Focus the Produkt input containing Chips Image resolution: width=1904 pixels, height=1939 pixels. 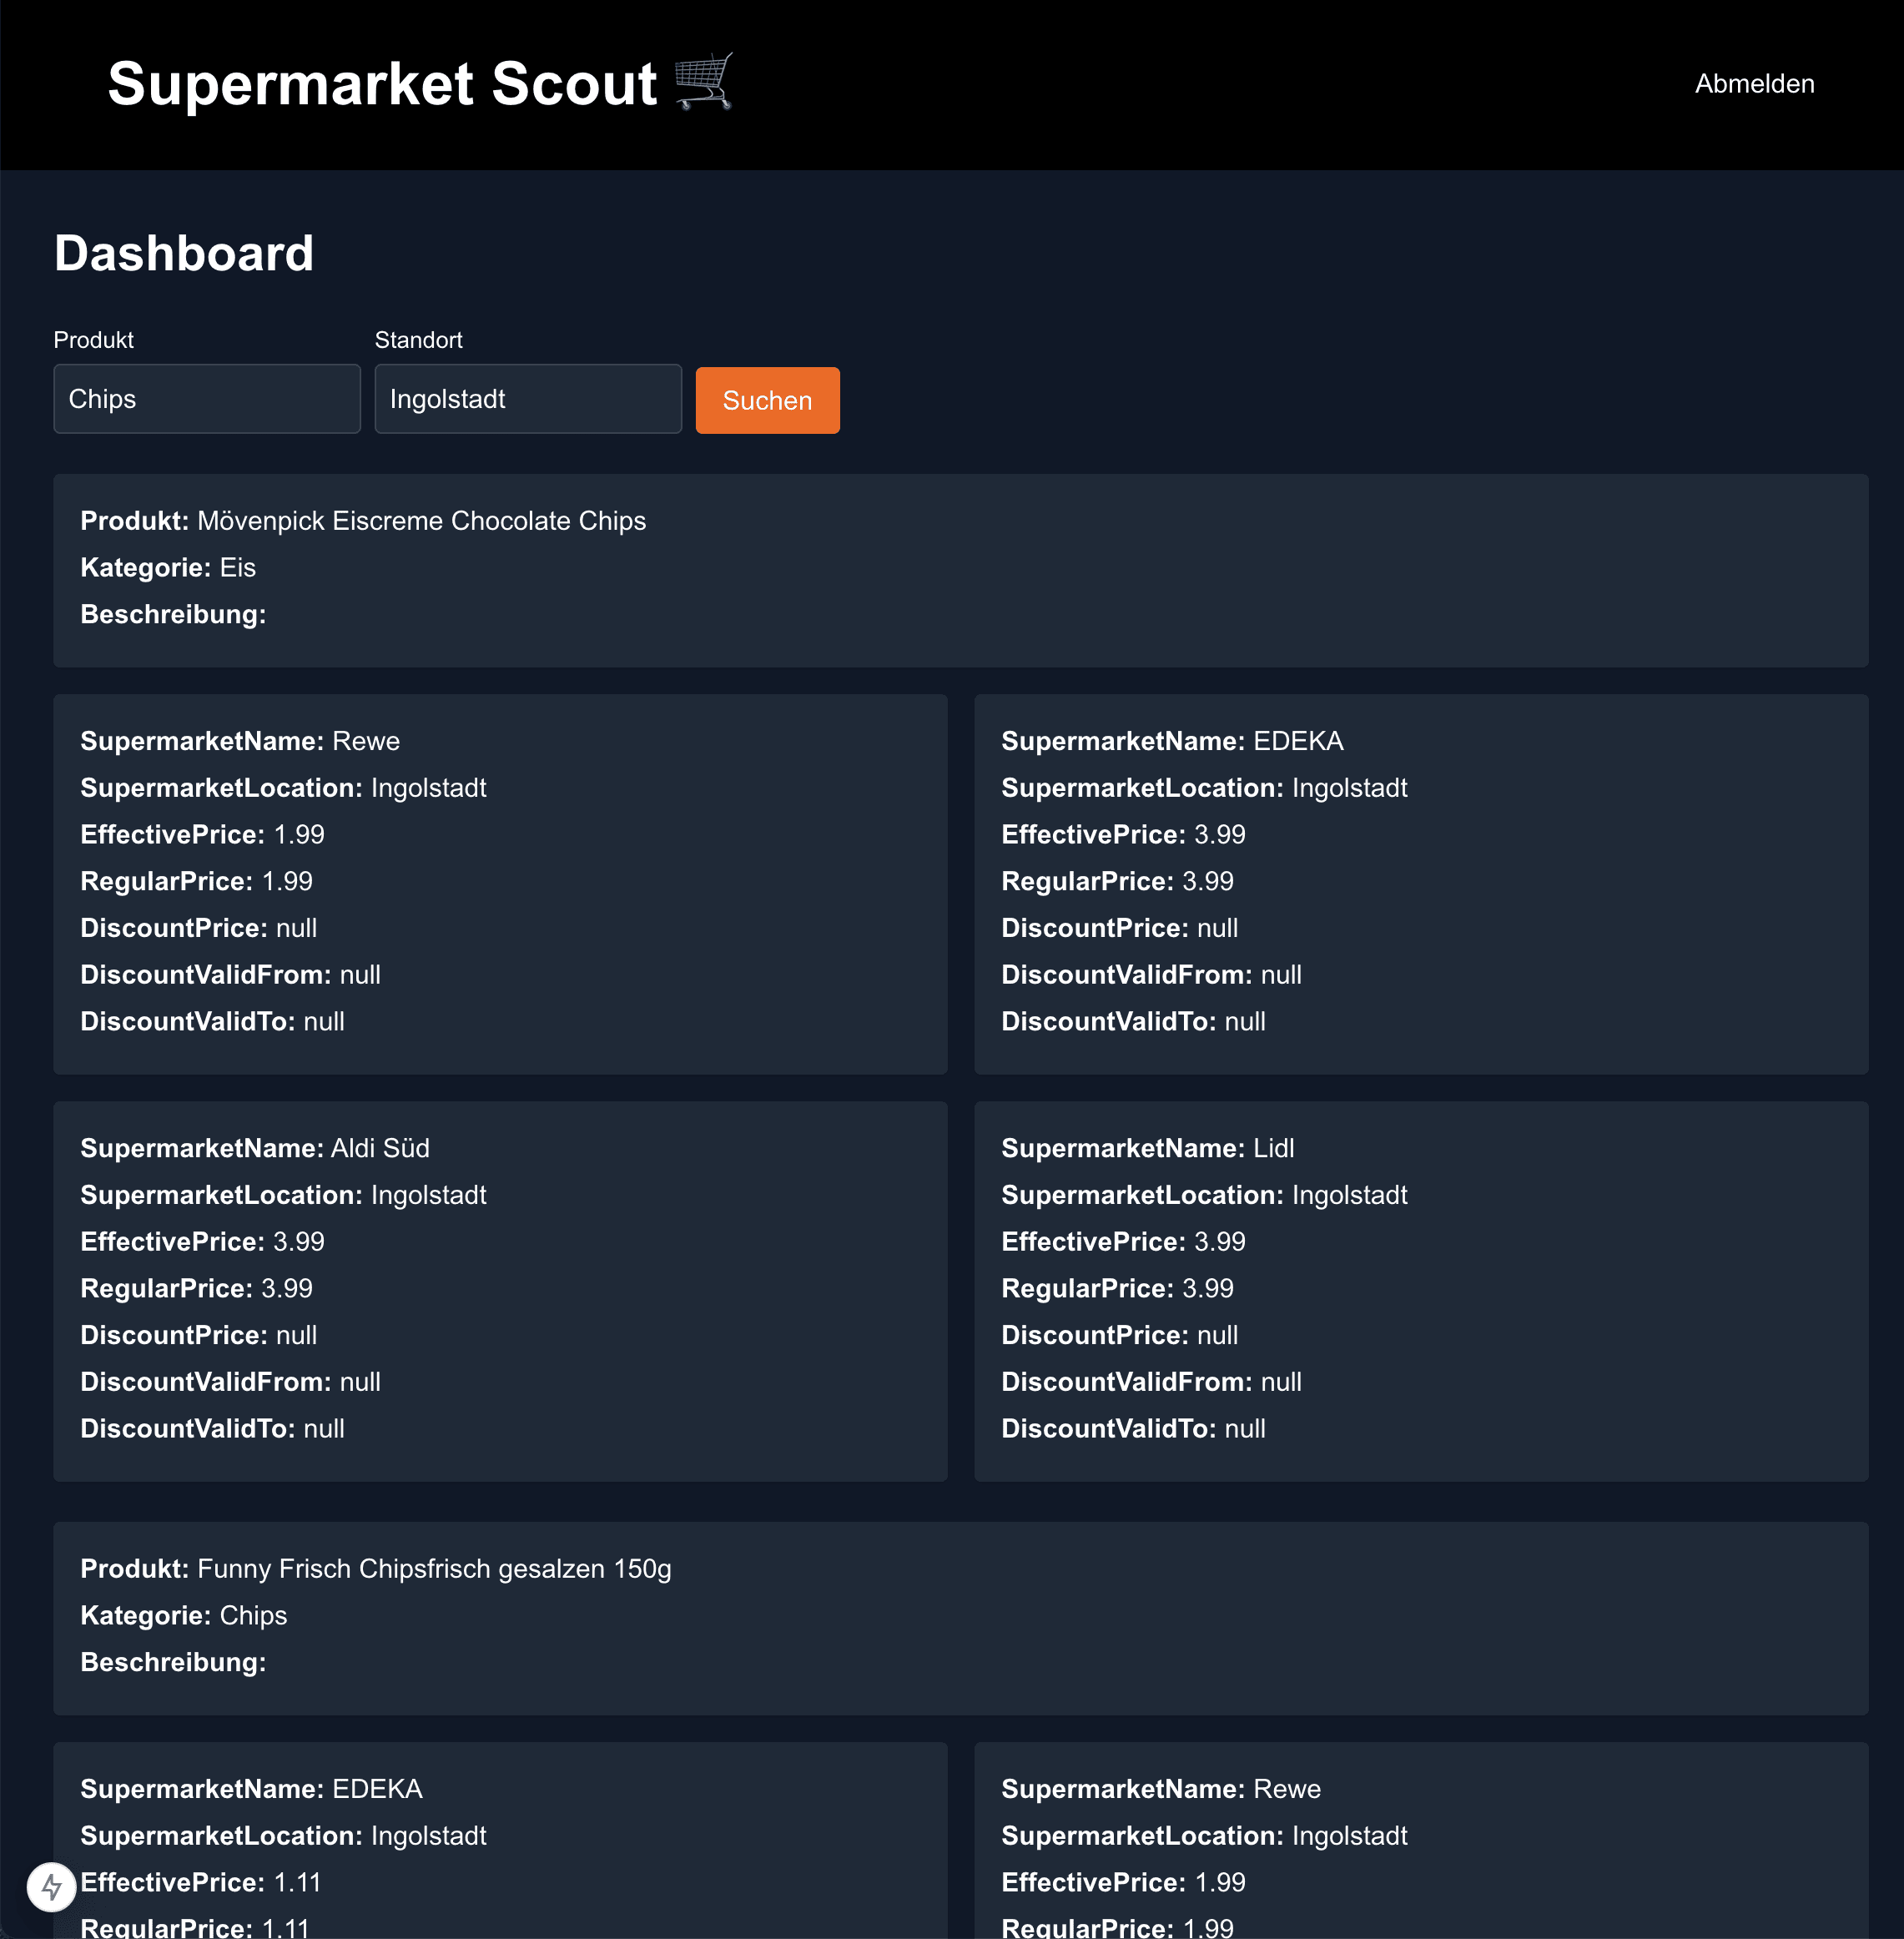click(x=206, y=399)
